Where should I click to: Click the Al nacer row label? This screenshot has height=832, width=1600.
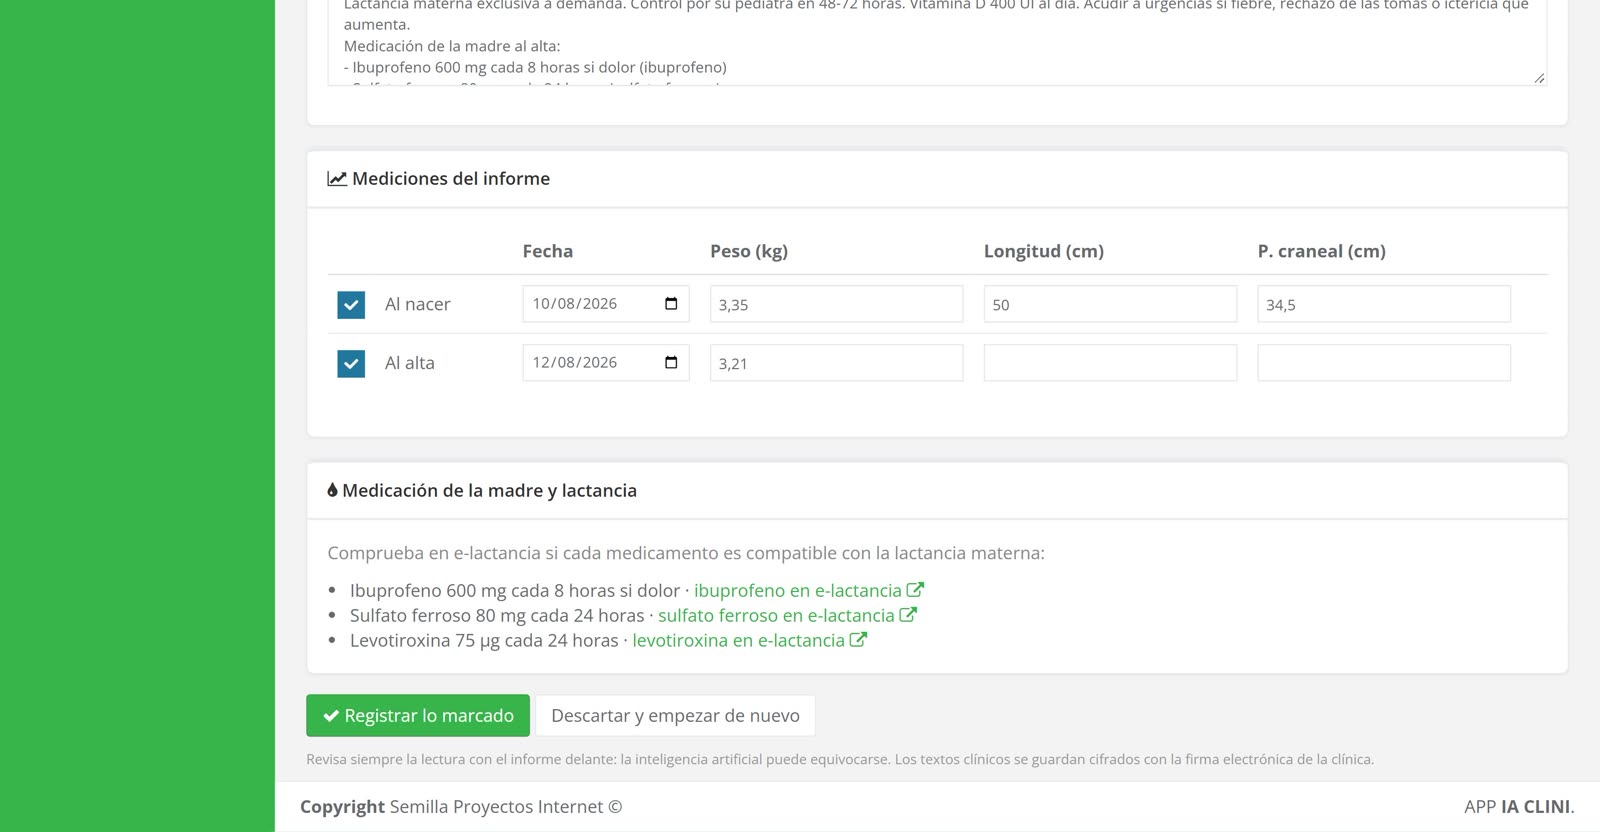coord(418,305)
